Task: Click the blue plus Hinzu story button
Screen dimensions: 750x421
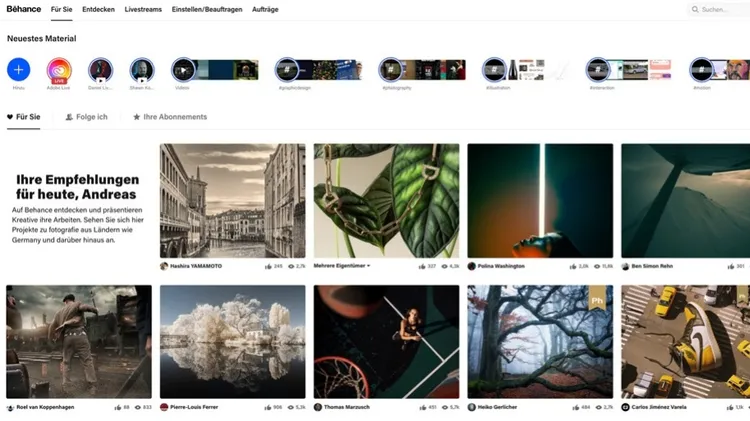Action: 19,69
